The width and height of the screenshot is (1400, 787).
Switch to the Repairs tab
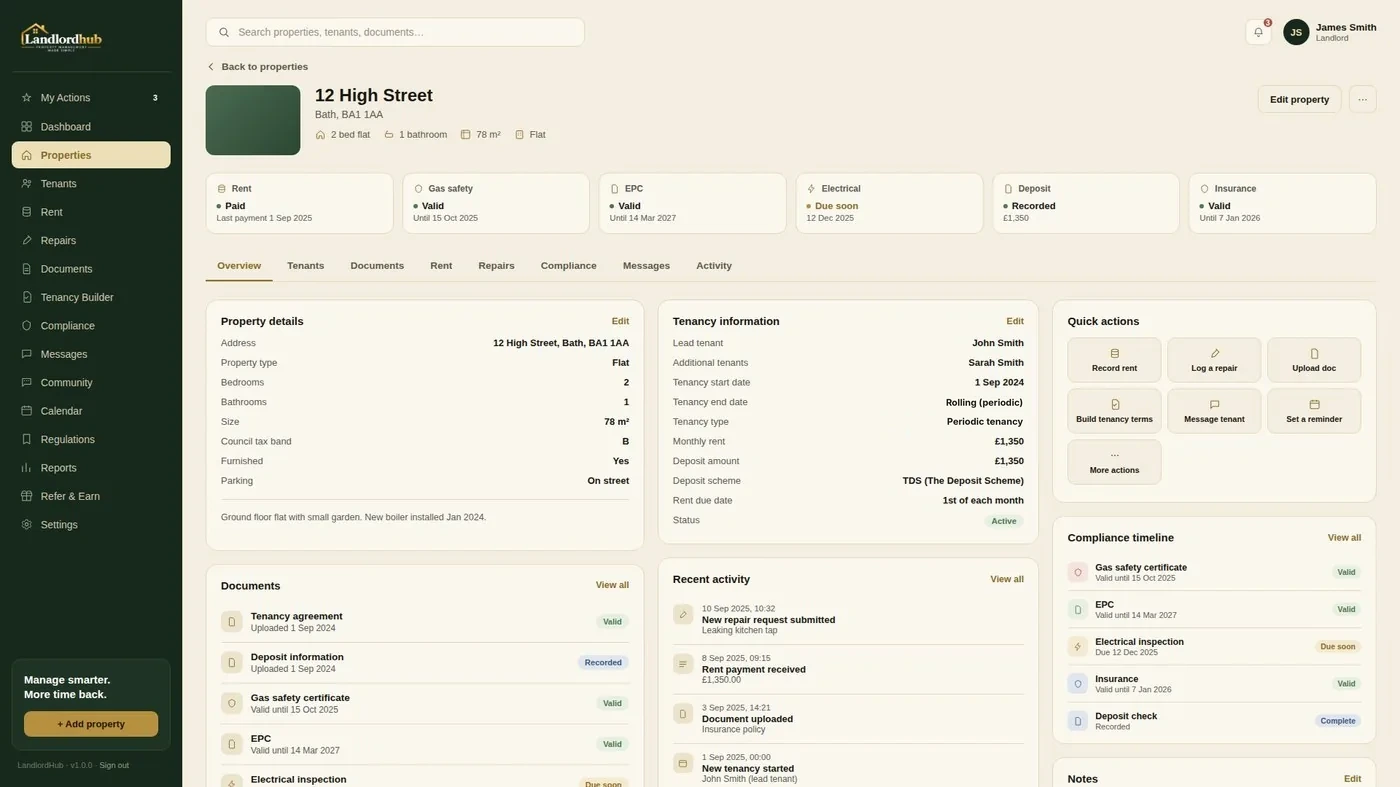[496, 266]
